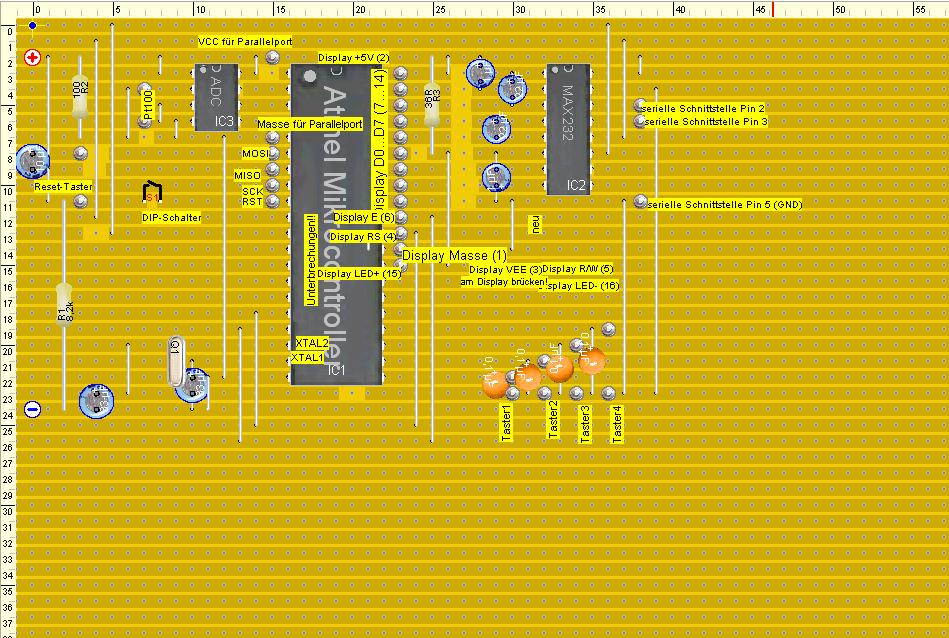Select the 'Display RS (4)' label

(x=363, y=237)
